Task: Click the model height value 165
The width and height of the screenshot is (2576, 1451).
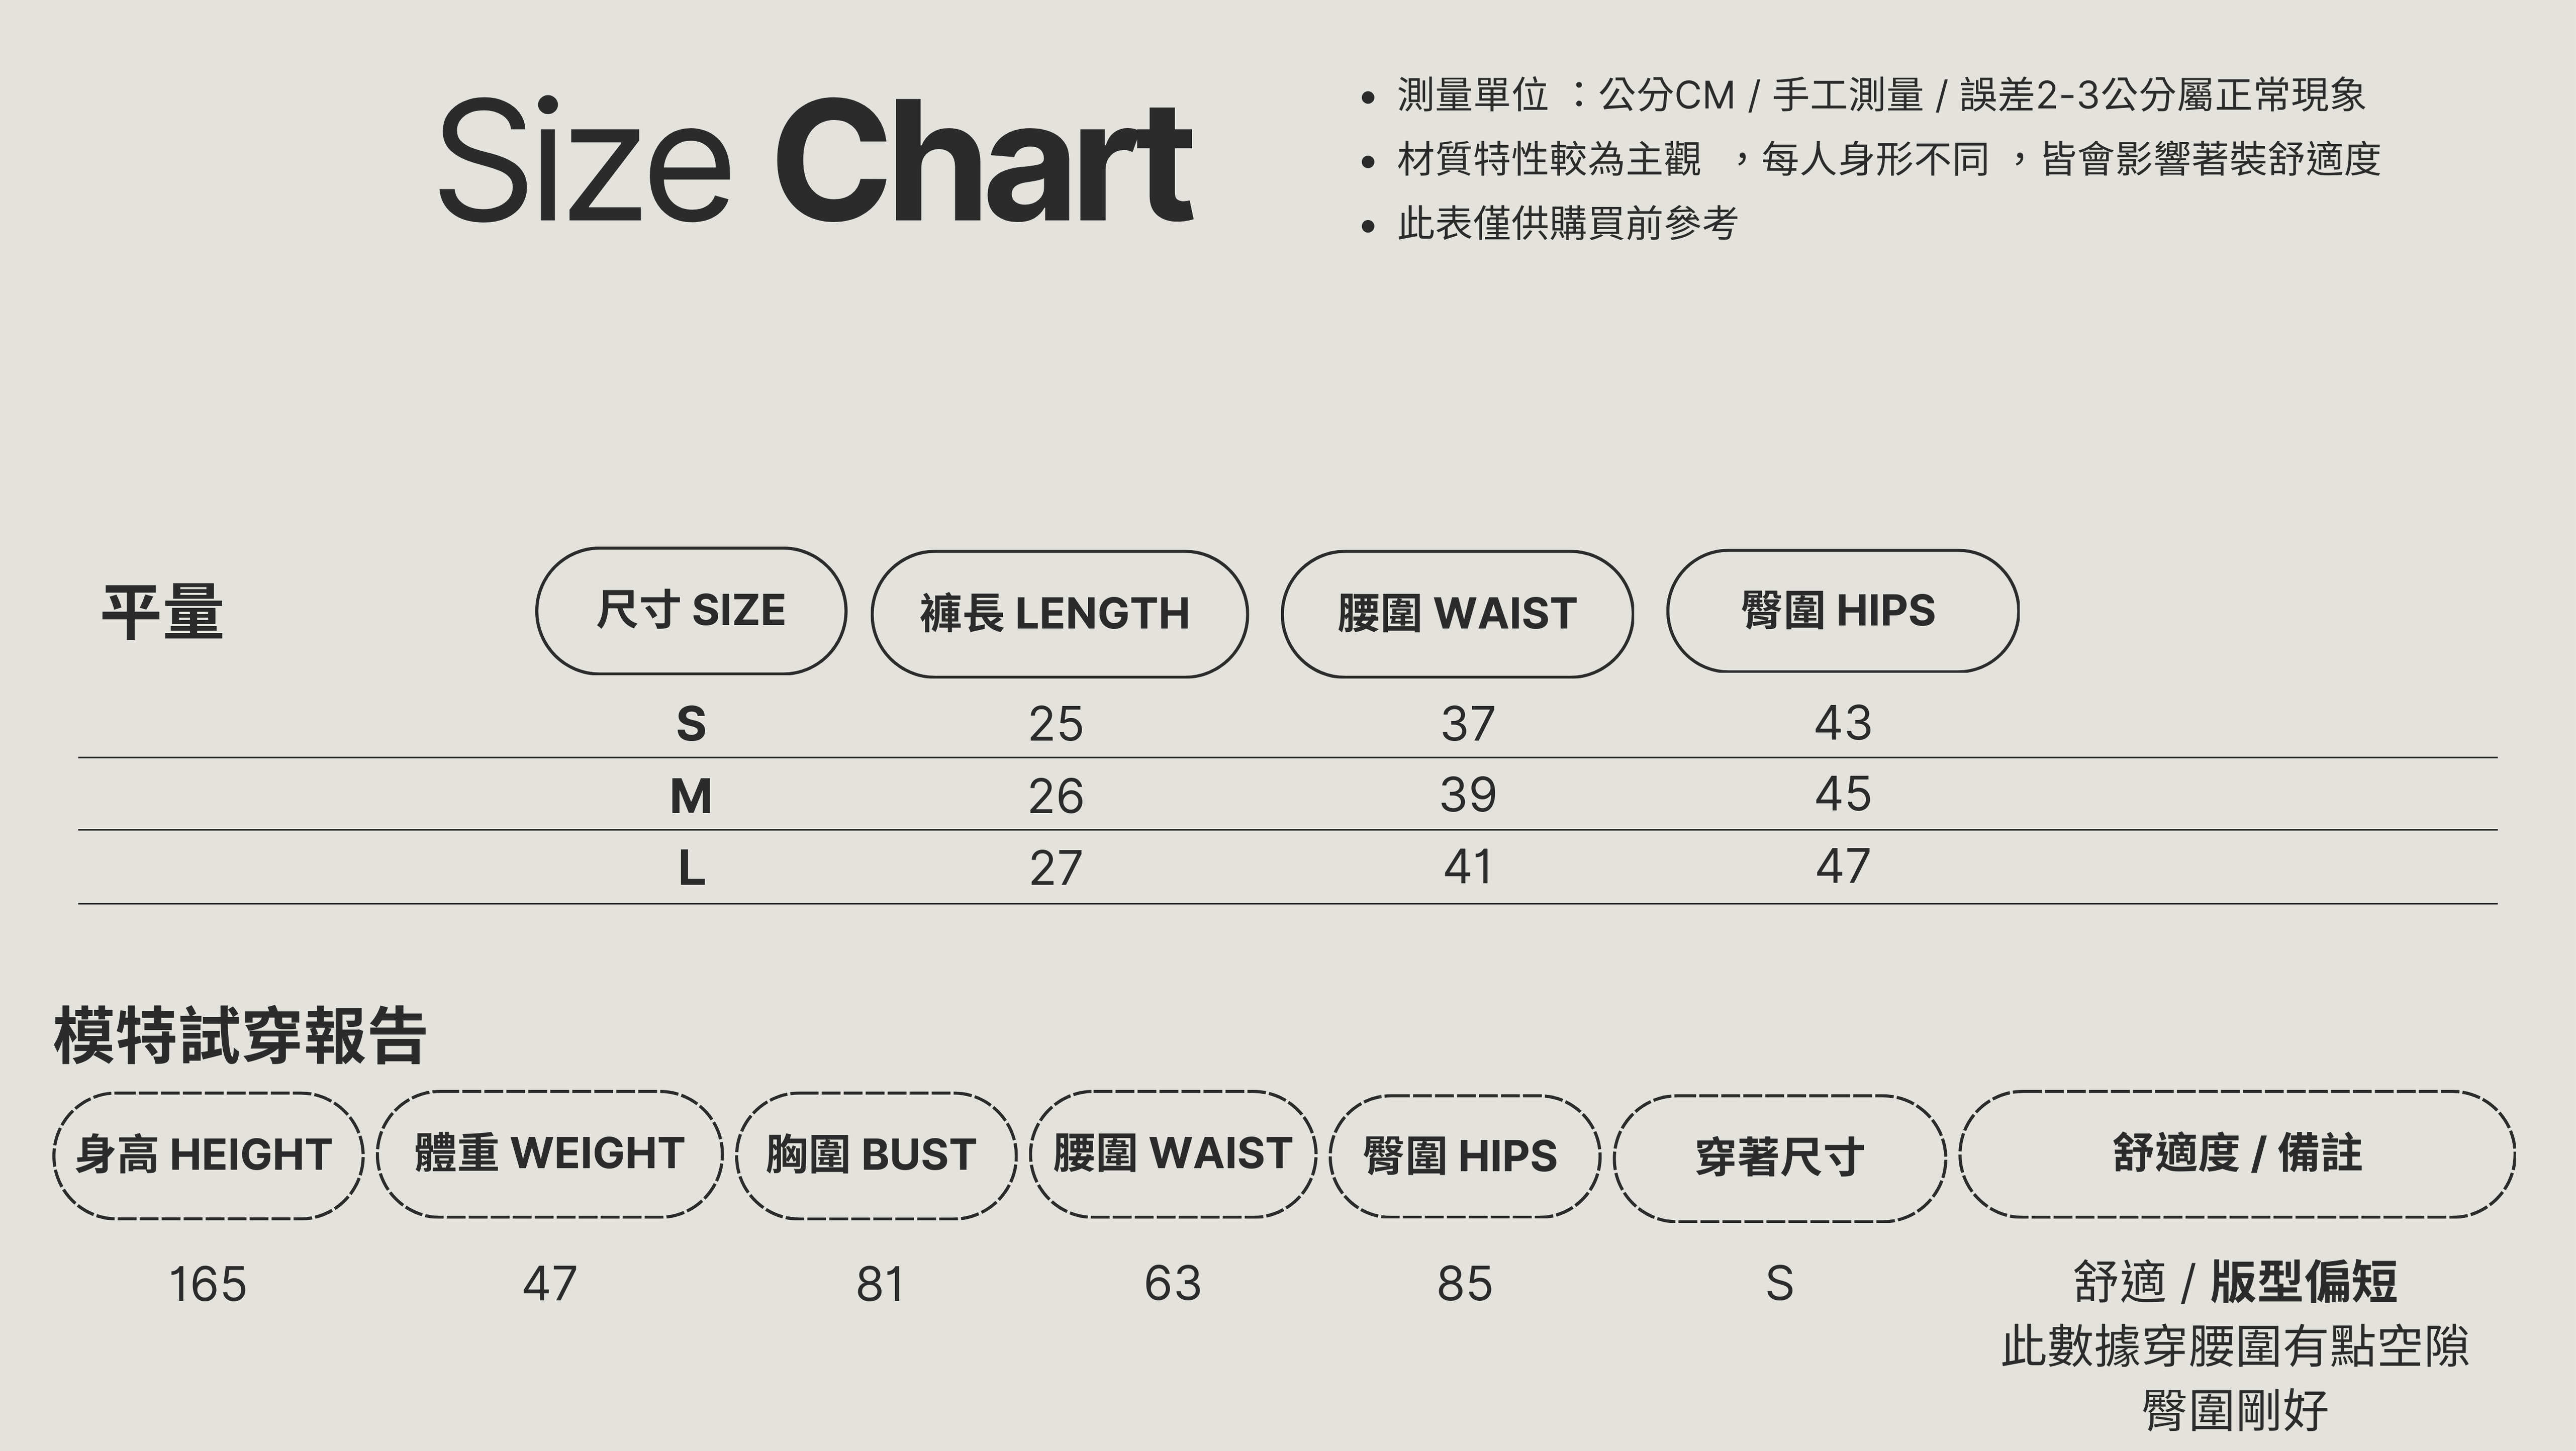Action: pyautogui.click(x=208, y=1284)
